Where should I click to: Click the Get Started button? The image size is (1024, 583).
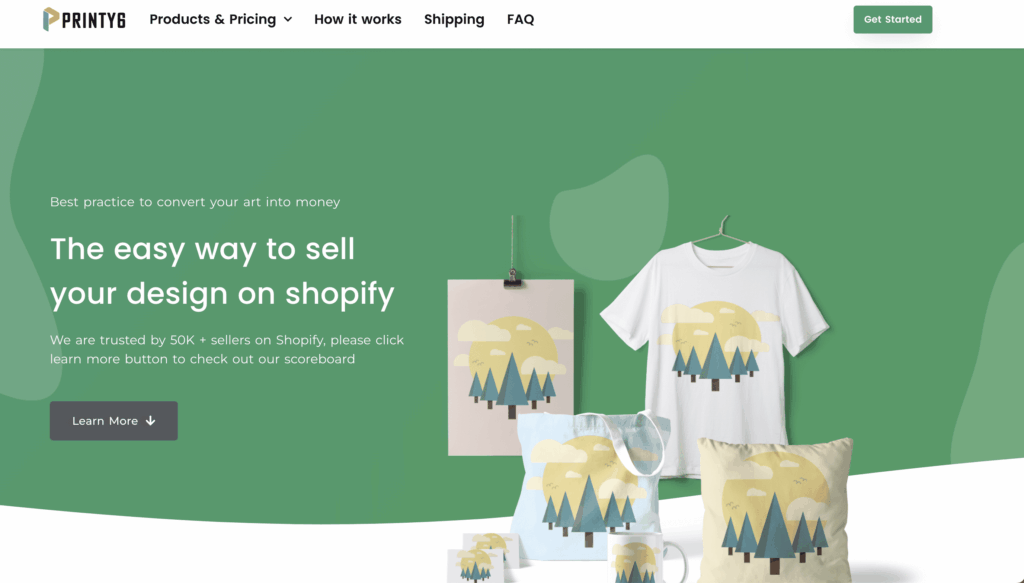(893, 20)
